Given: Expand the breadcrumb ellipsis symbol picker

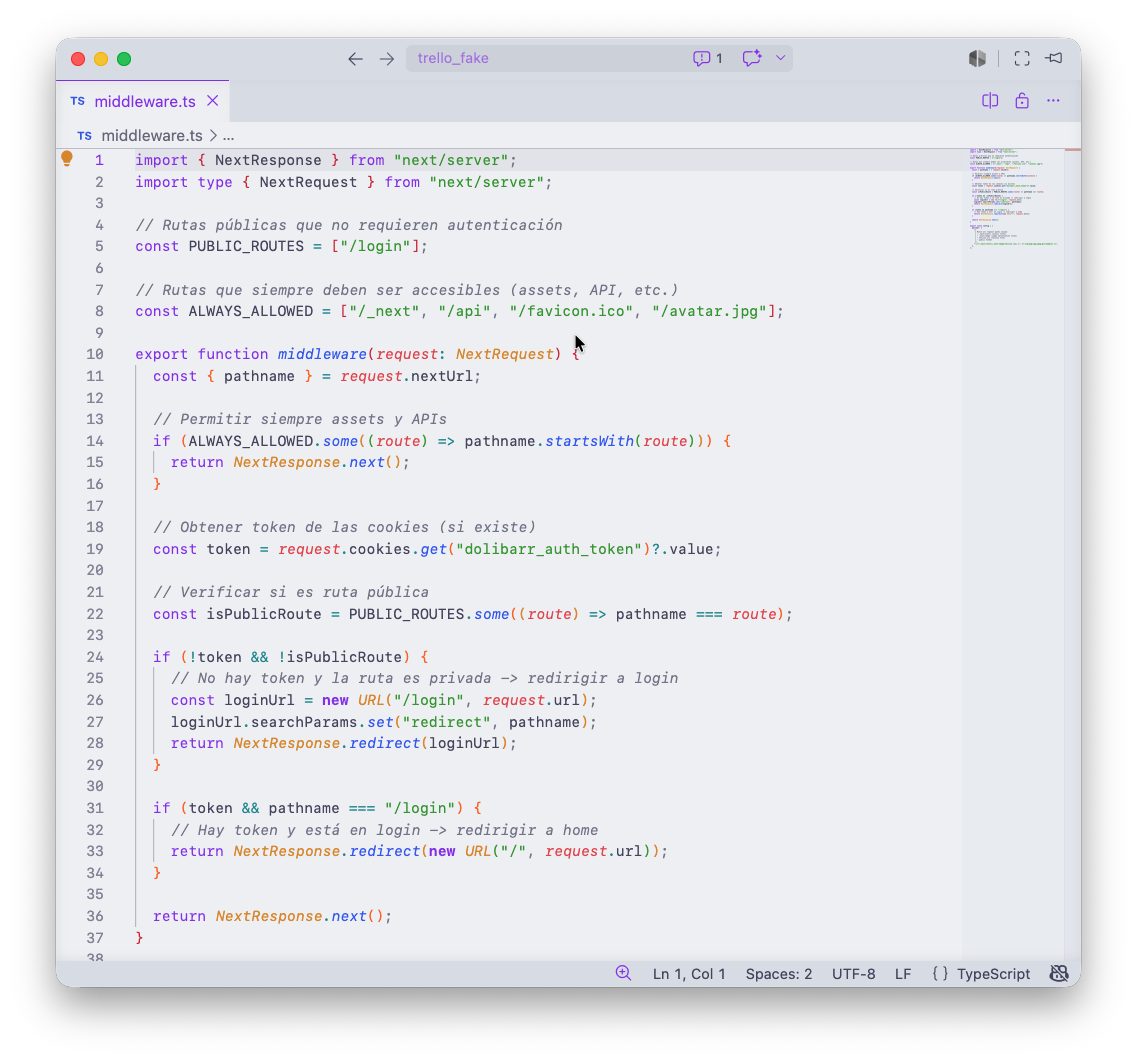Looking at the screenshot, I should click(228, 136).
